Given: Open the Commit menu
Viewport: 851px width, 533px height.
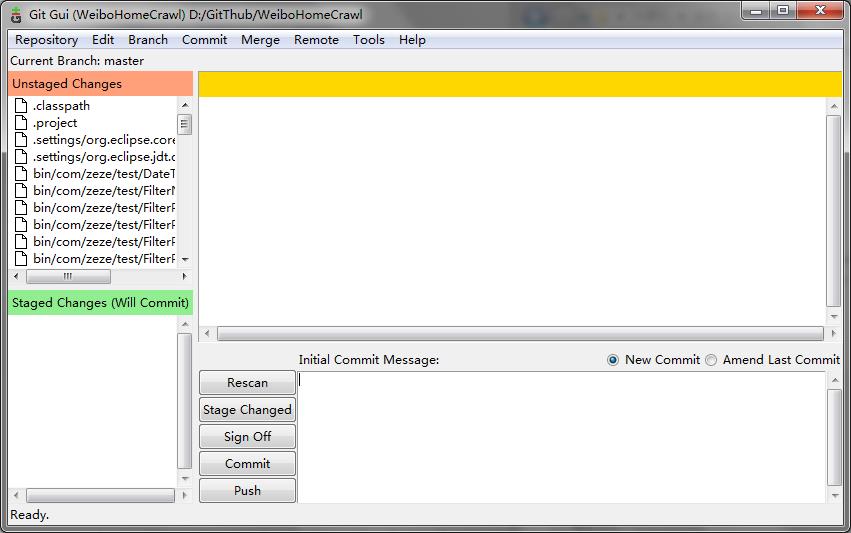Looking at the screenshot, I should (x=205, y=40).
